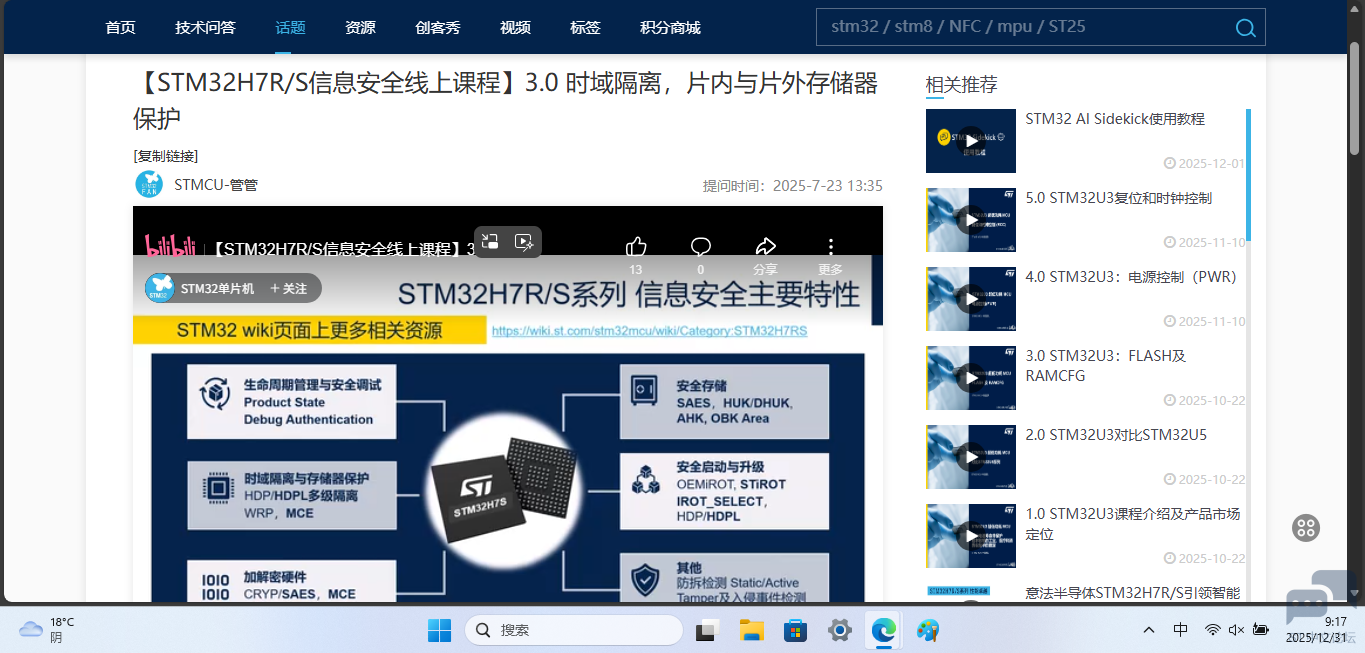Open 资源 nav item
The height and width of the screenshot is (653, 1365).
pos(360,27)
